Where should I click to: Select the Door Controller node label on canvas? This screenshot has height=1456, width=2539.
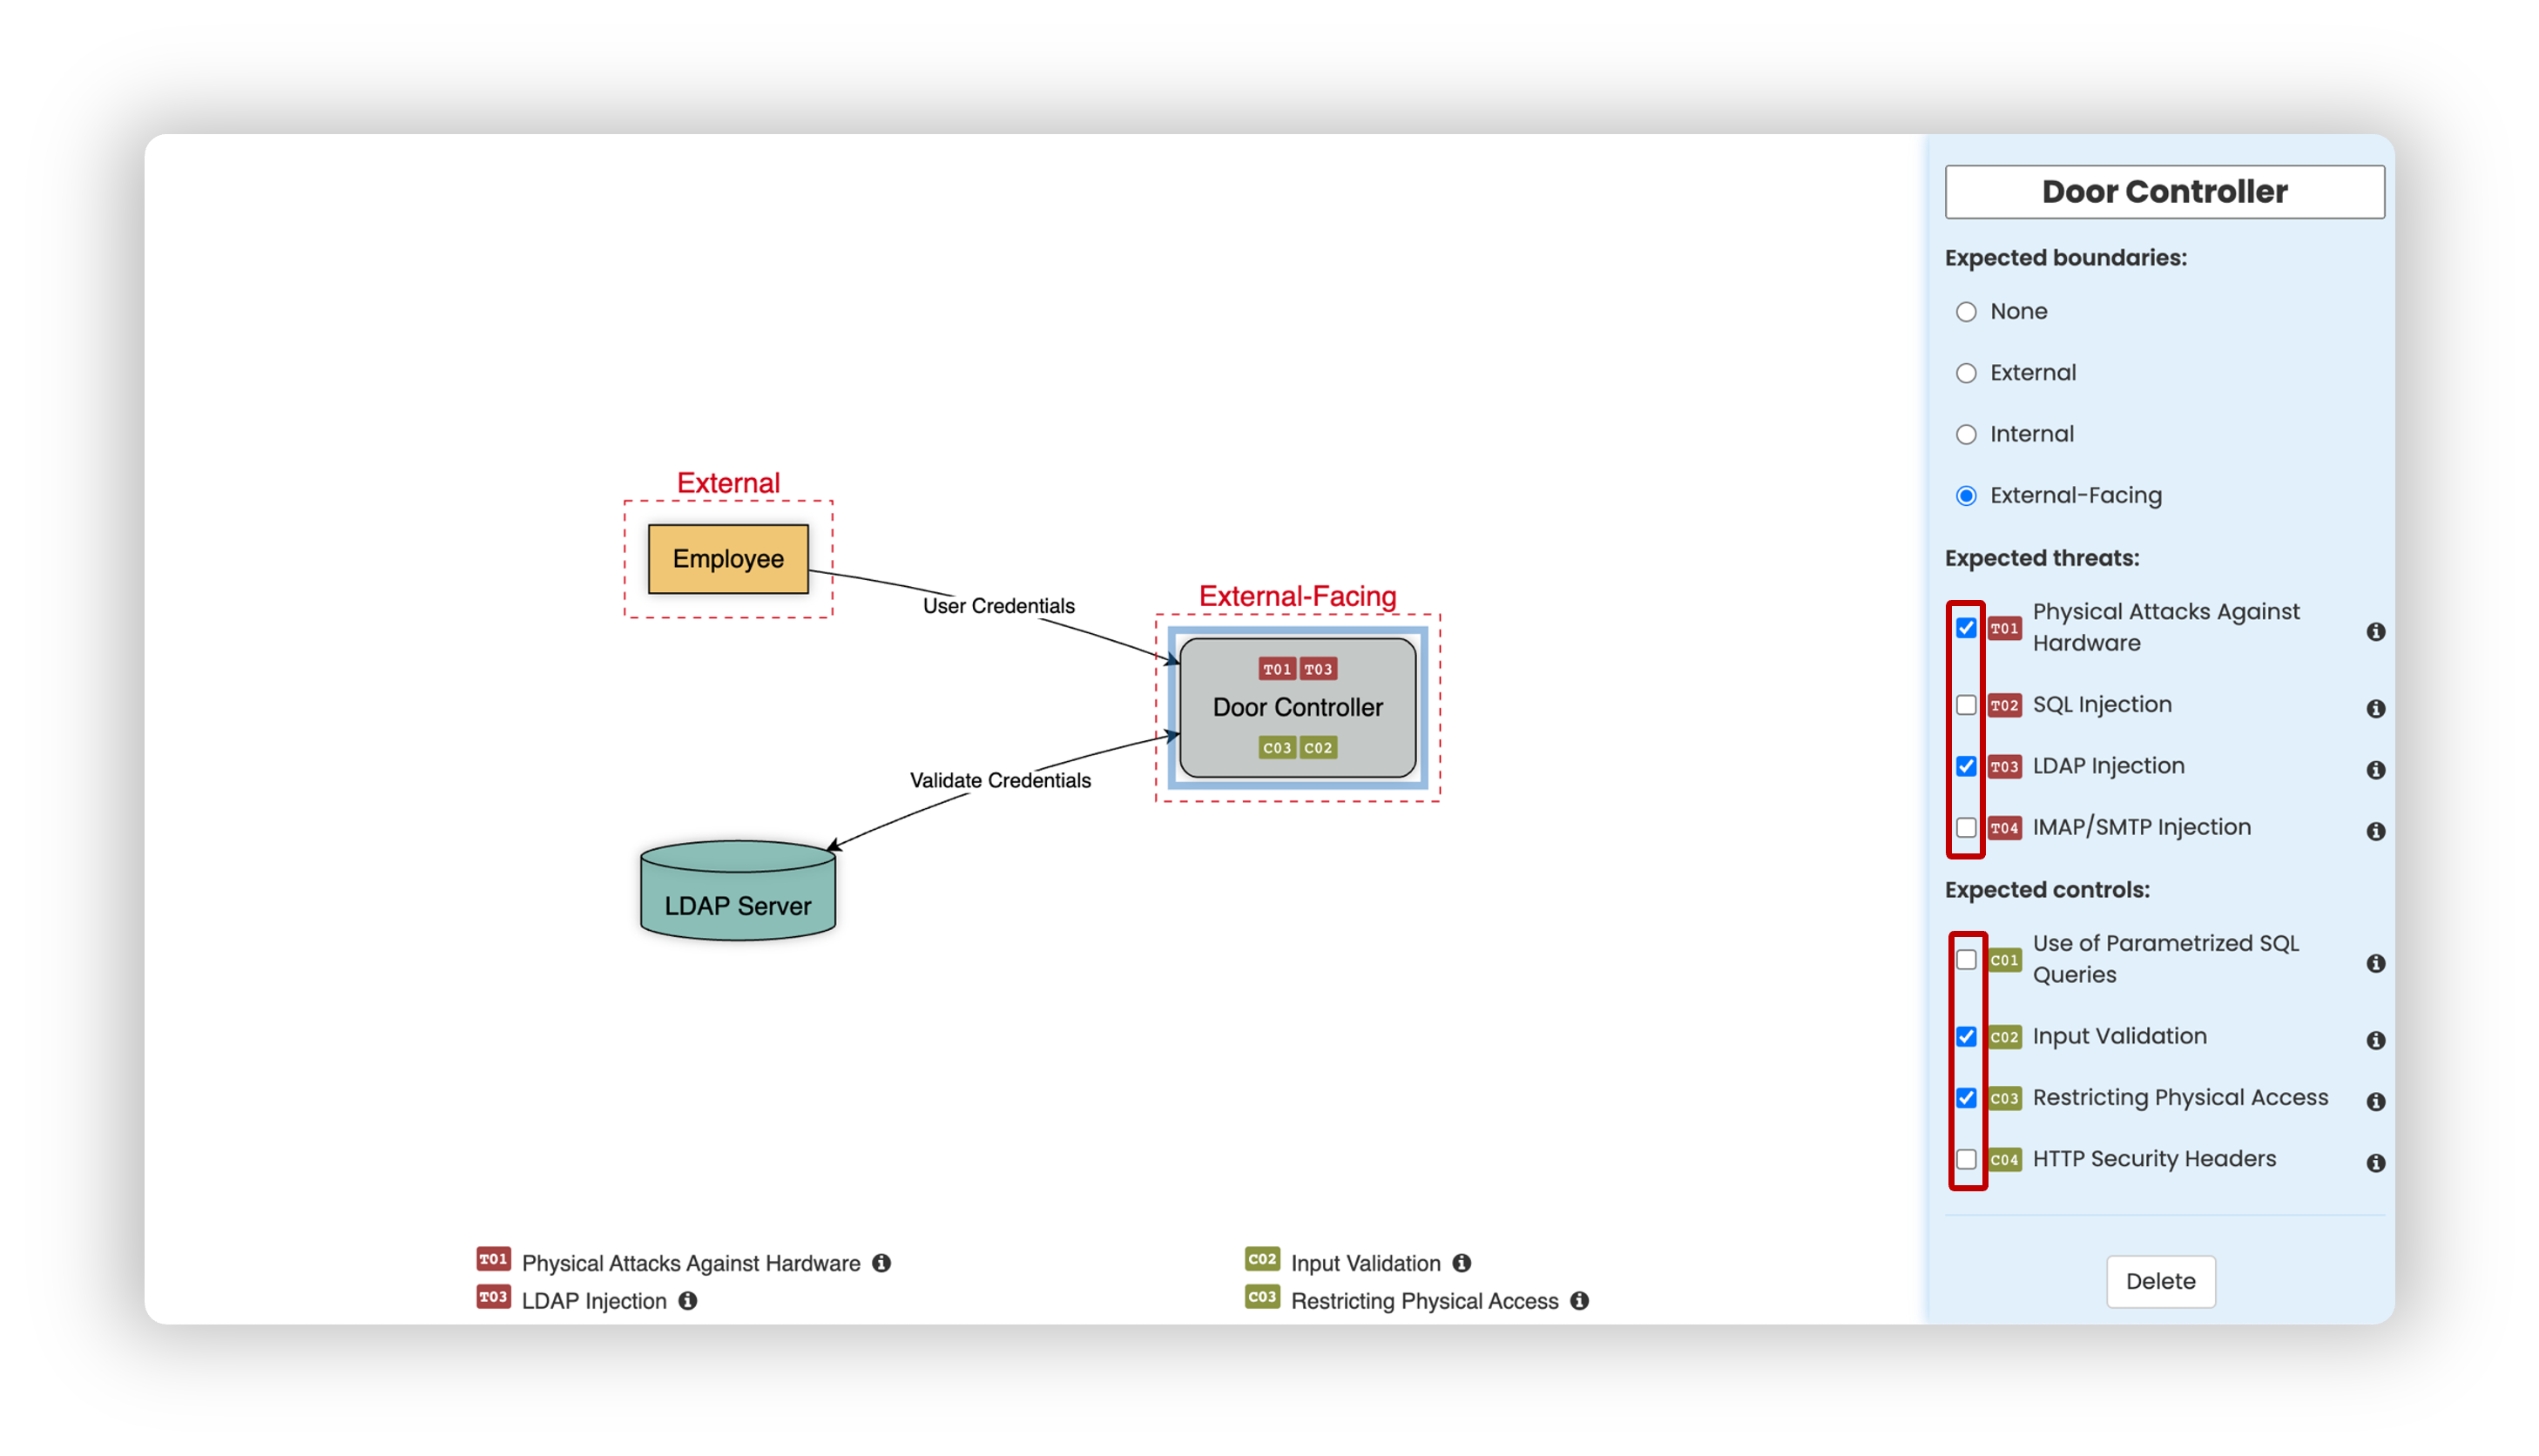[1297, 708]
